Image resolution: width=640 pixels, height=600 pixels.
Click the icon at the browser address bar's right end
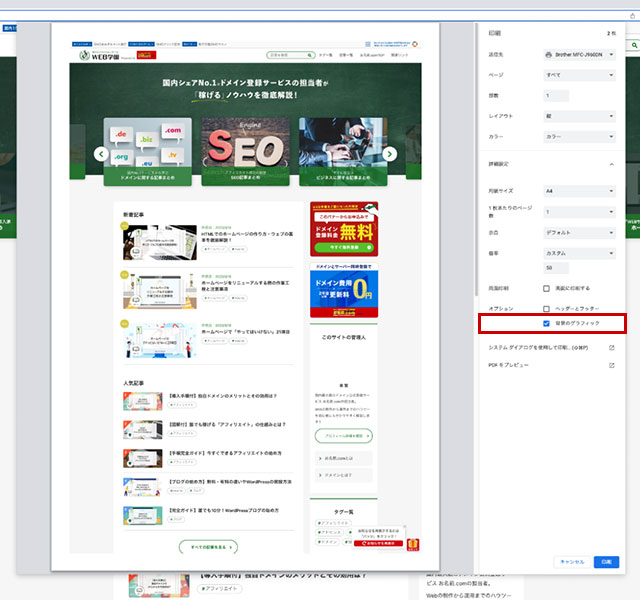[x=632, y=16]
